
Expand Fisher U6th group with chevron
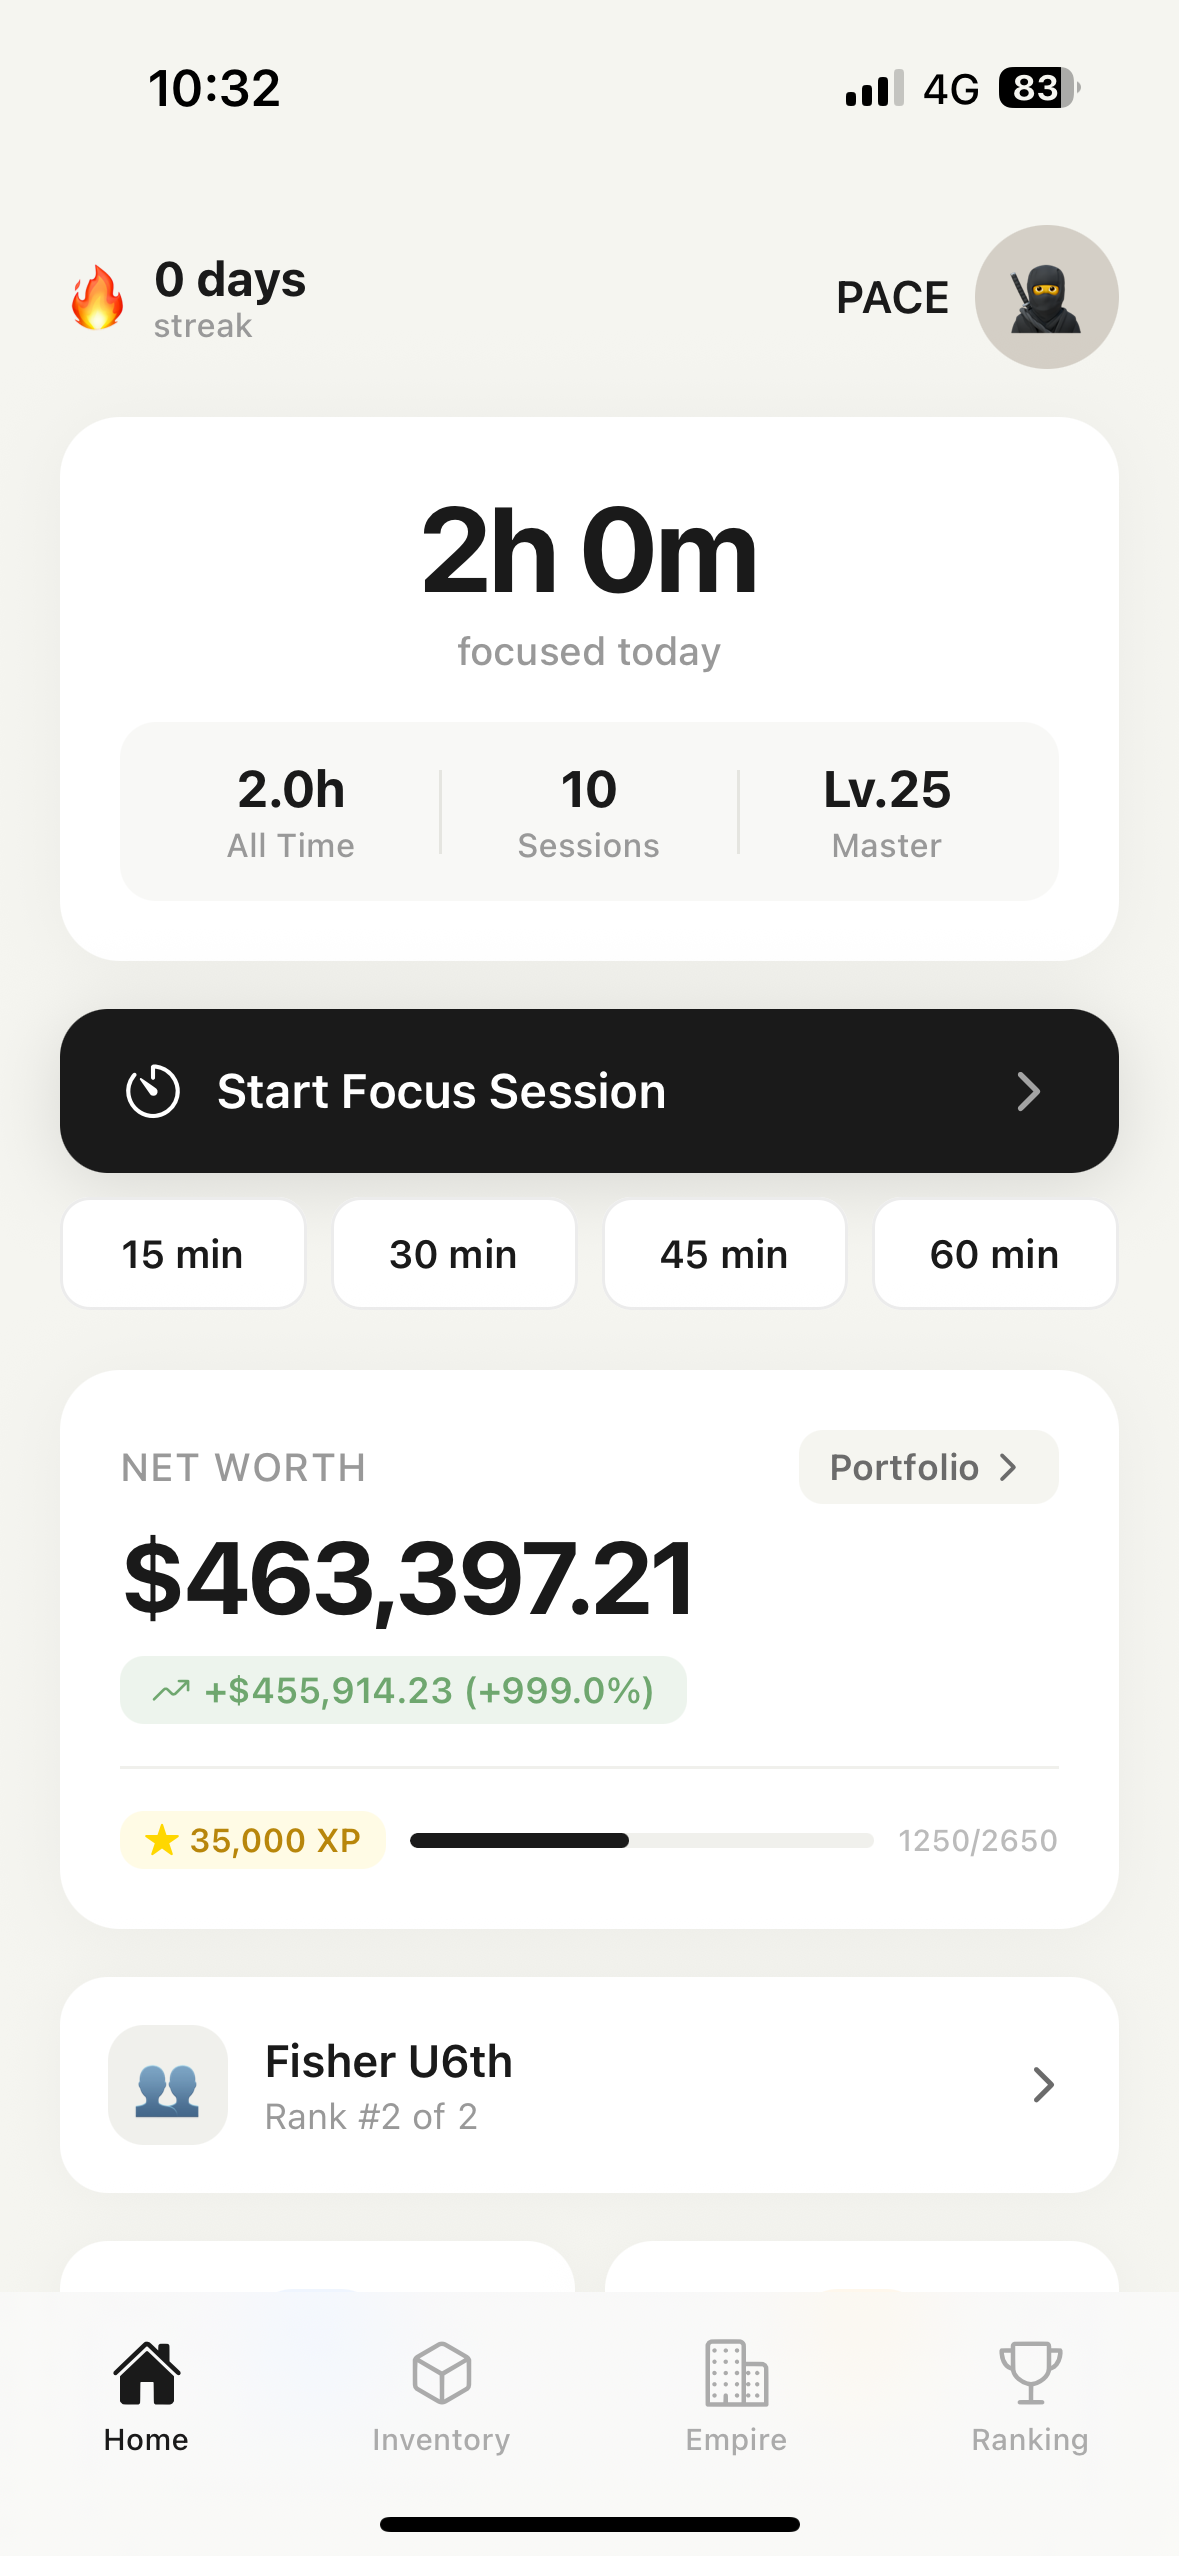[1043, 2085]
